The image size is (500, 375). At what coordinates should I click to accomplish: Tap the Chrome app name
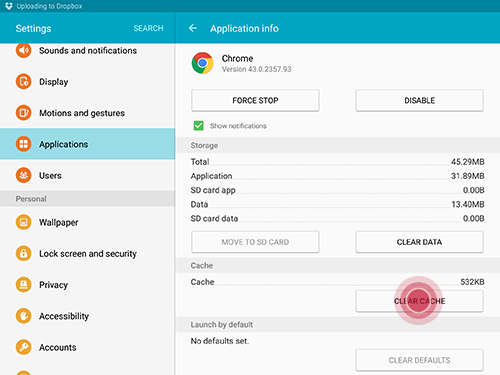click(x=237, y=58)
